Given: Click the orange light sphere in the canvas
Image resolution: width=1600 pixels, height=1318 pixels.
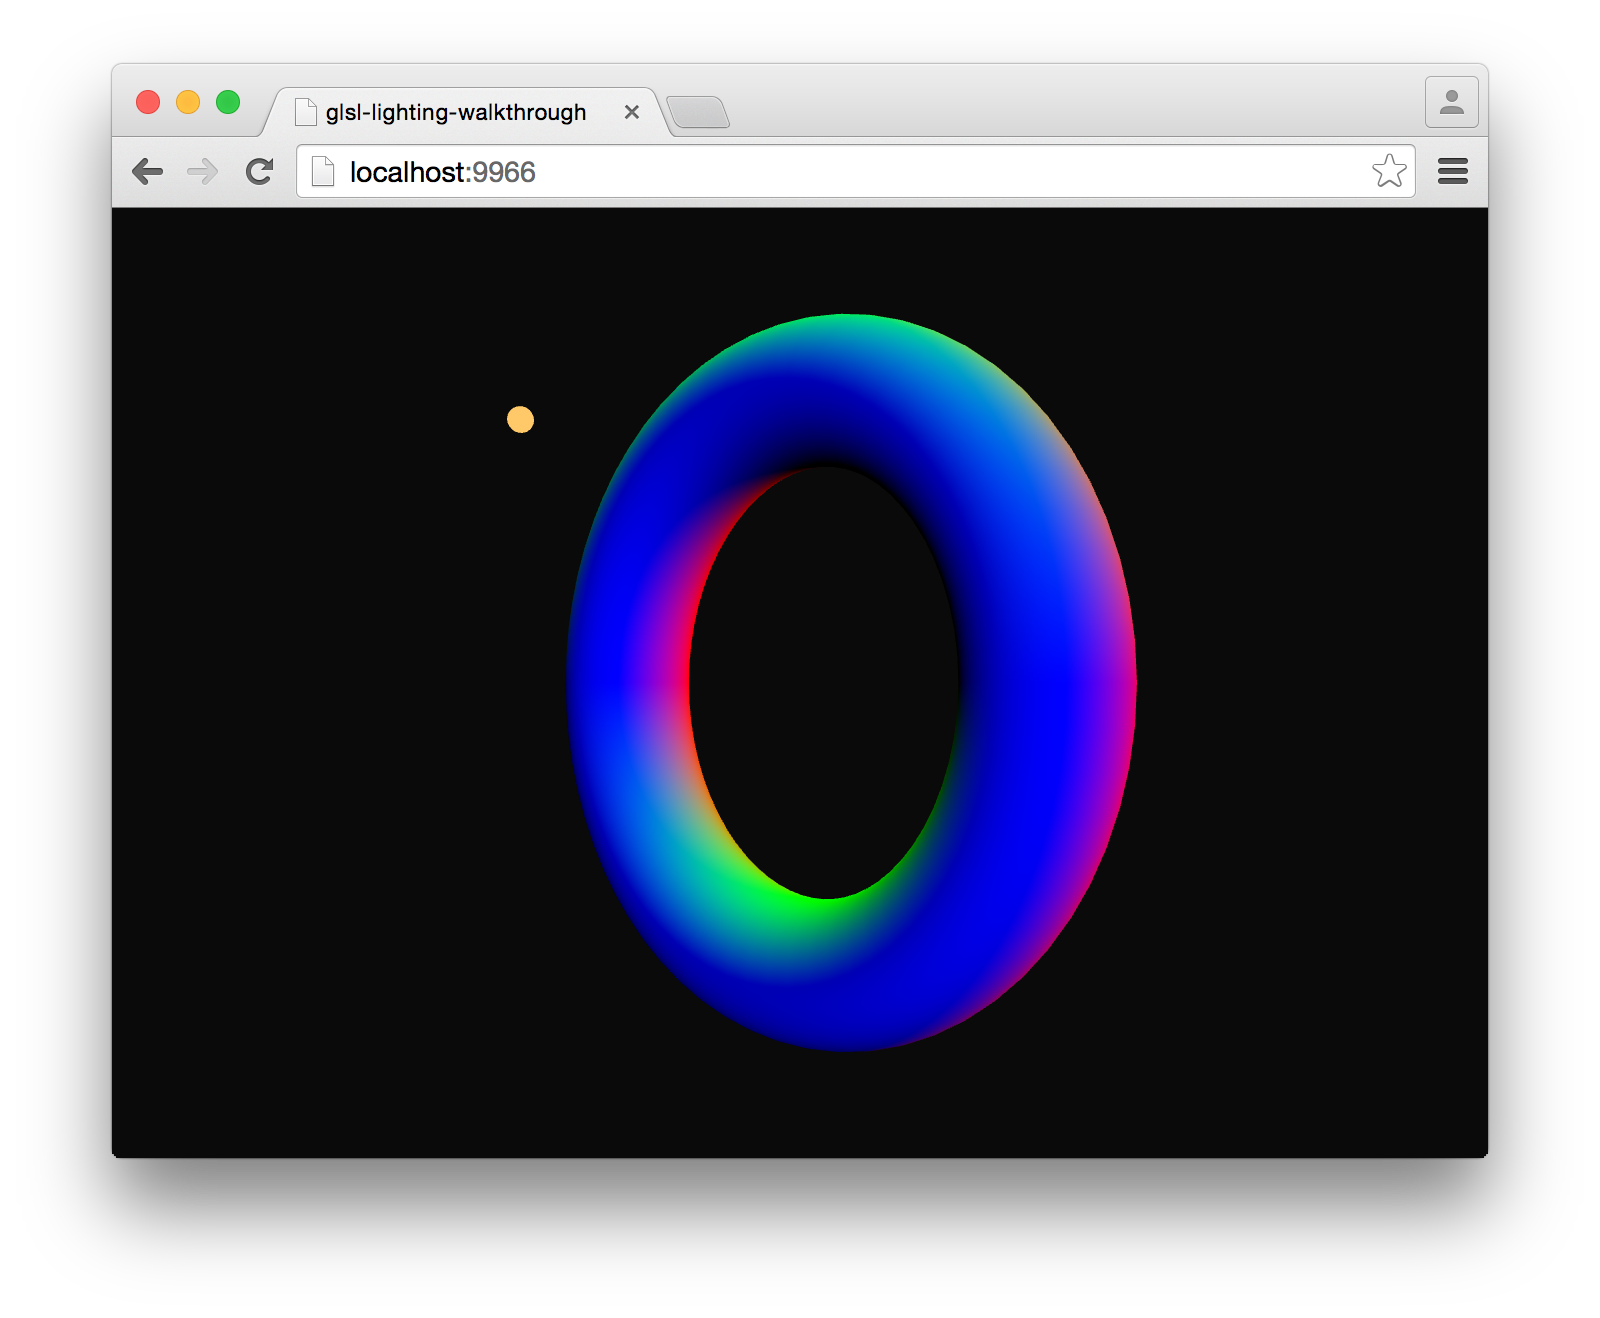Looking at the screenshot, I should point(520,419).
